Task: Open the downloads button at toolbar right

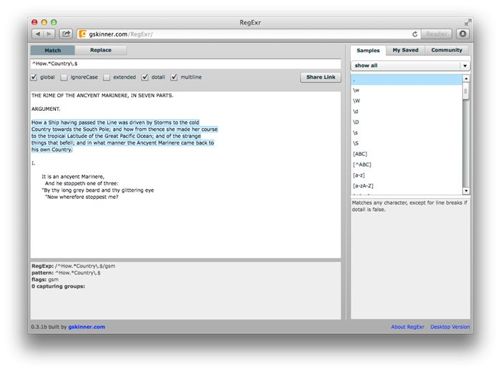Action: (463, 34)
